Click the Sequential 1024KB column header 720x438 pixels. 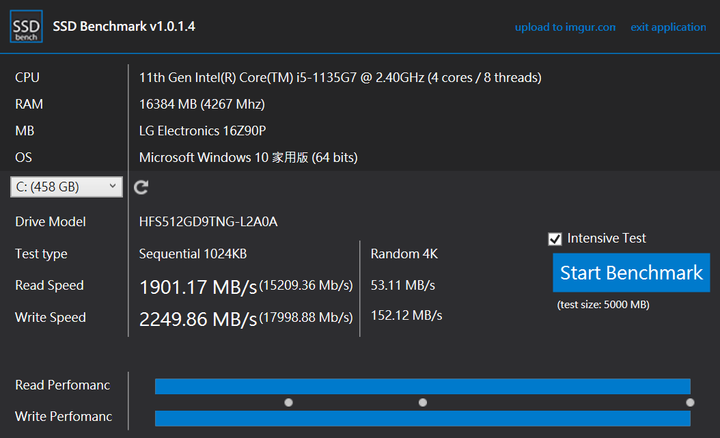click(x=194, y=254)
